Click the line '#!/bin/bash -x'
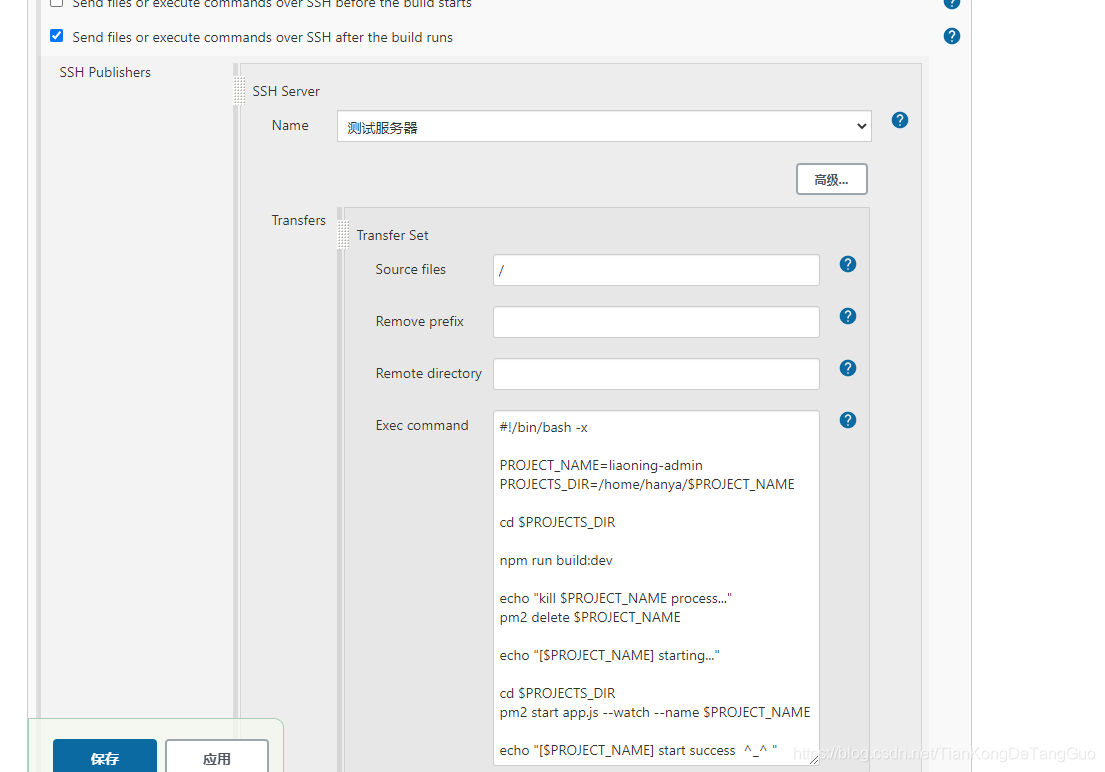The height and width of the screenshot is (772, 1105). tap(543, 427)
